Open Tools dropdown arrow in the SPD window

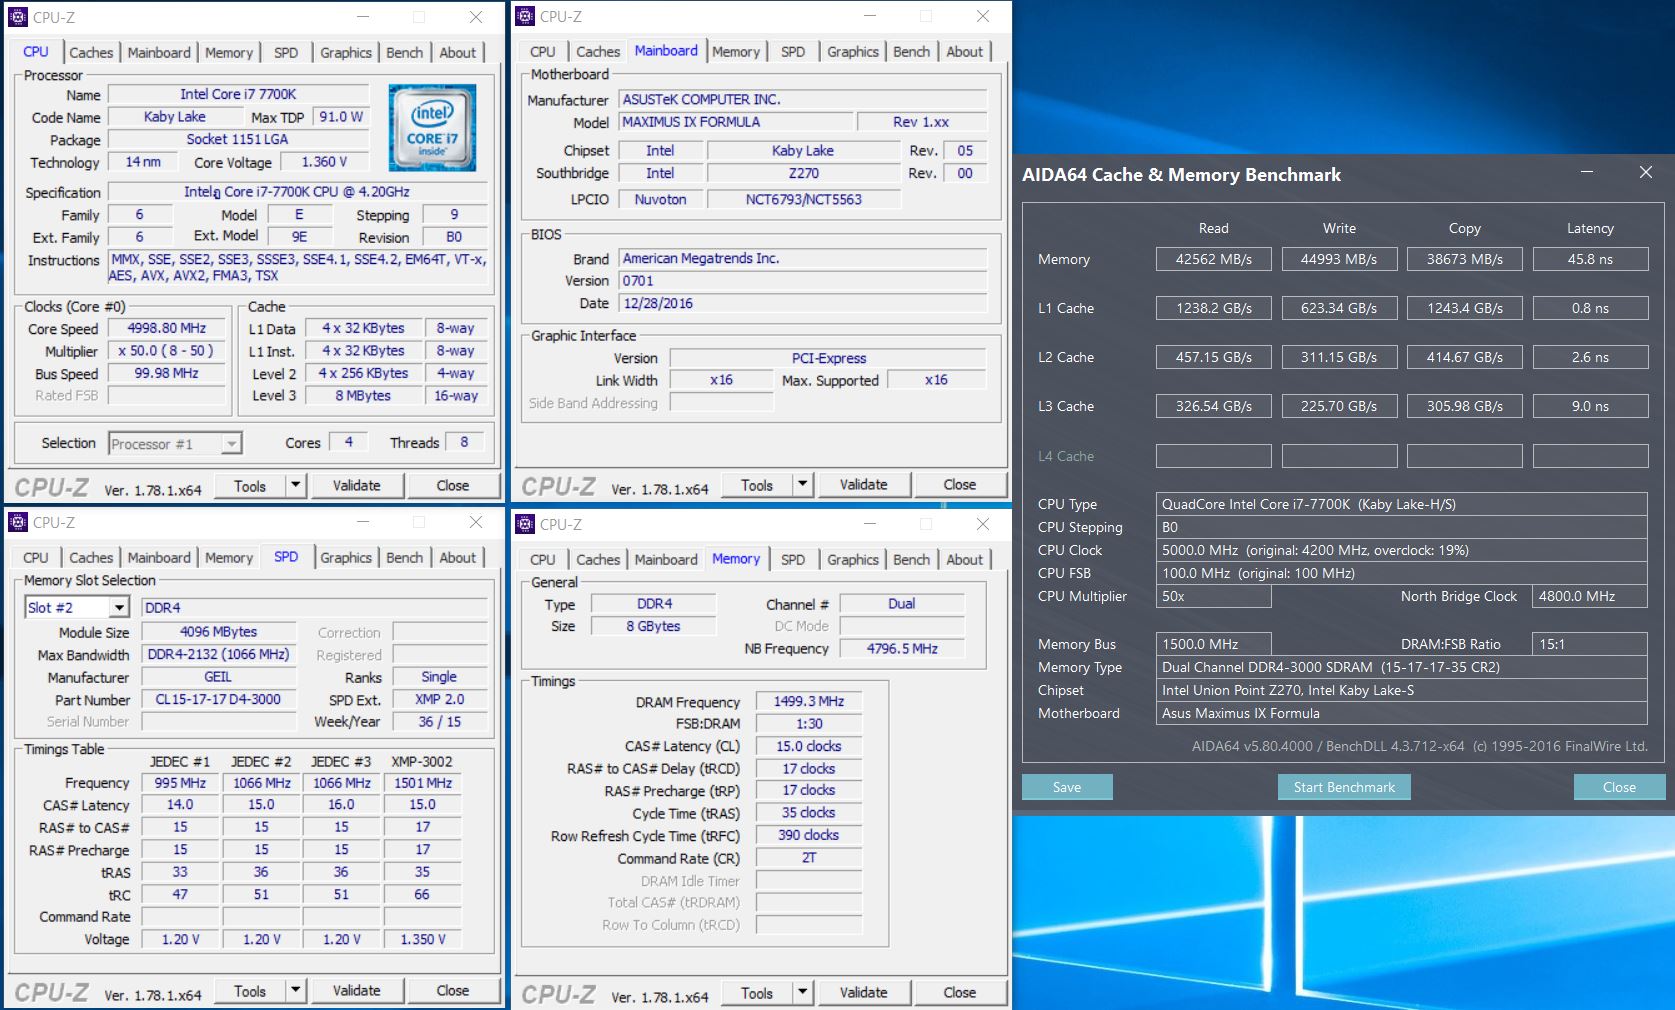click(x=295, y=991)
